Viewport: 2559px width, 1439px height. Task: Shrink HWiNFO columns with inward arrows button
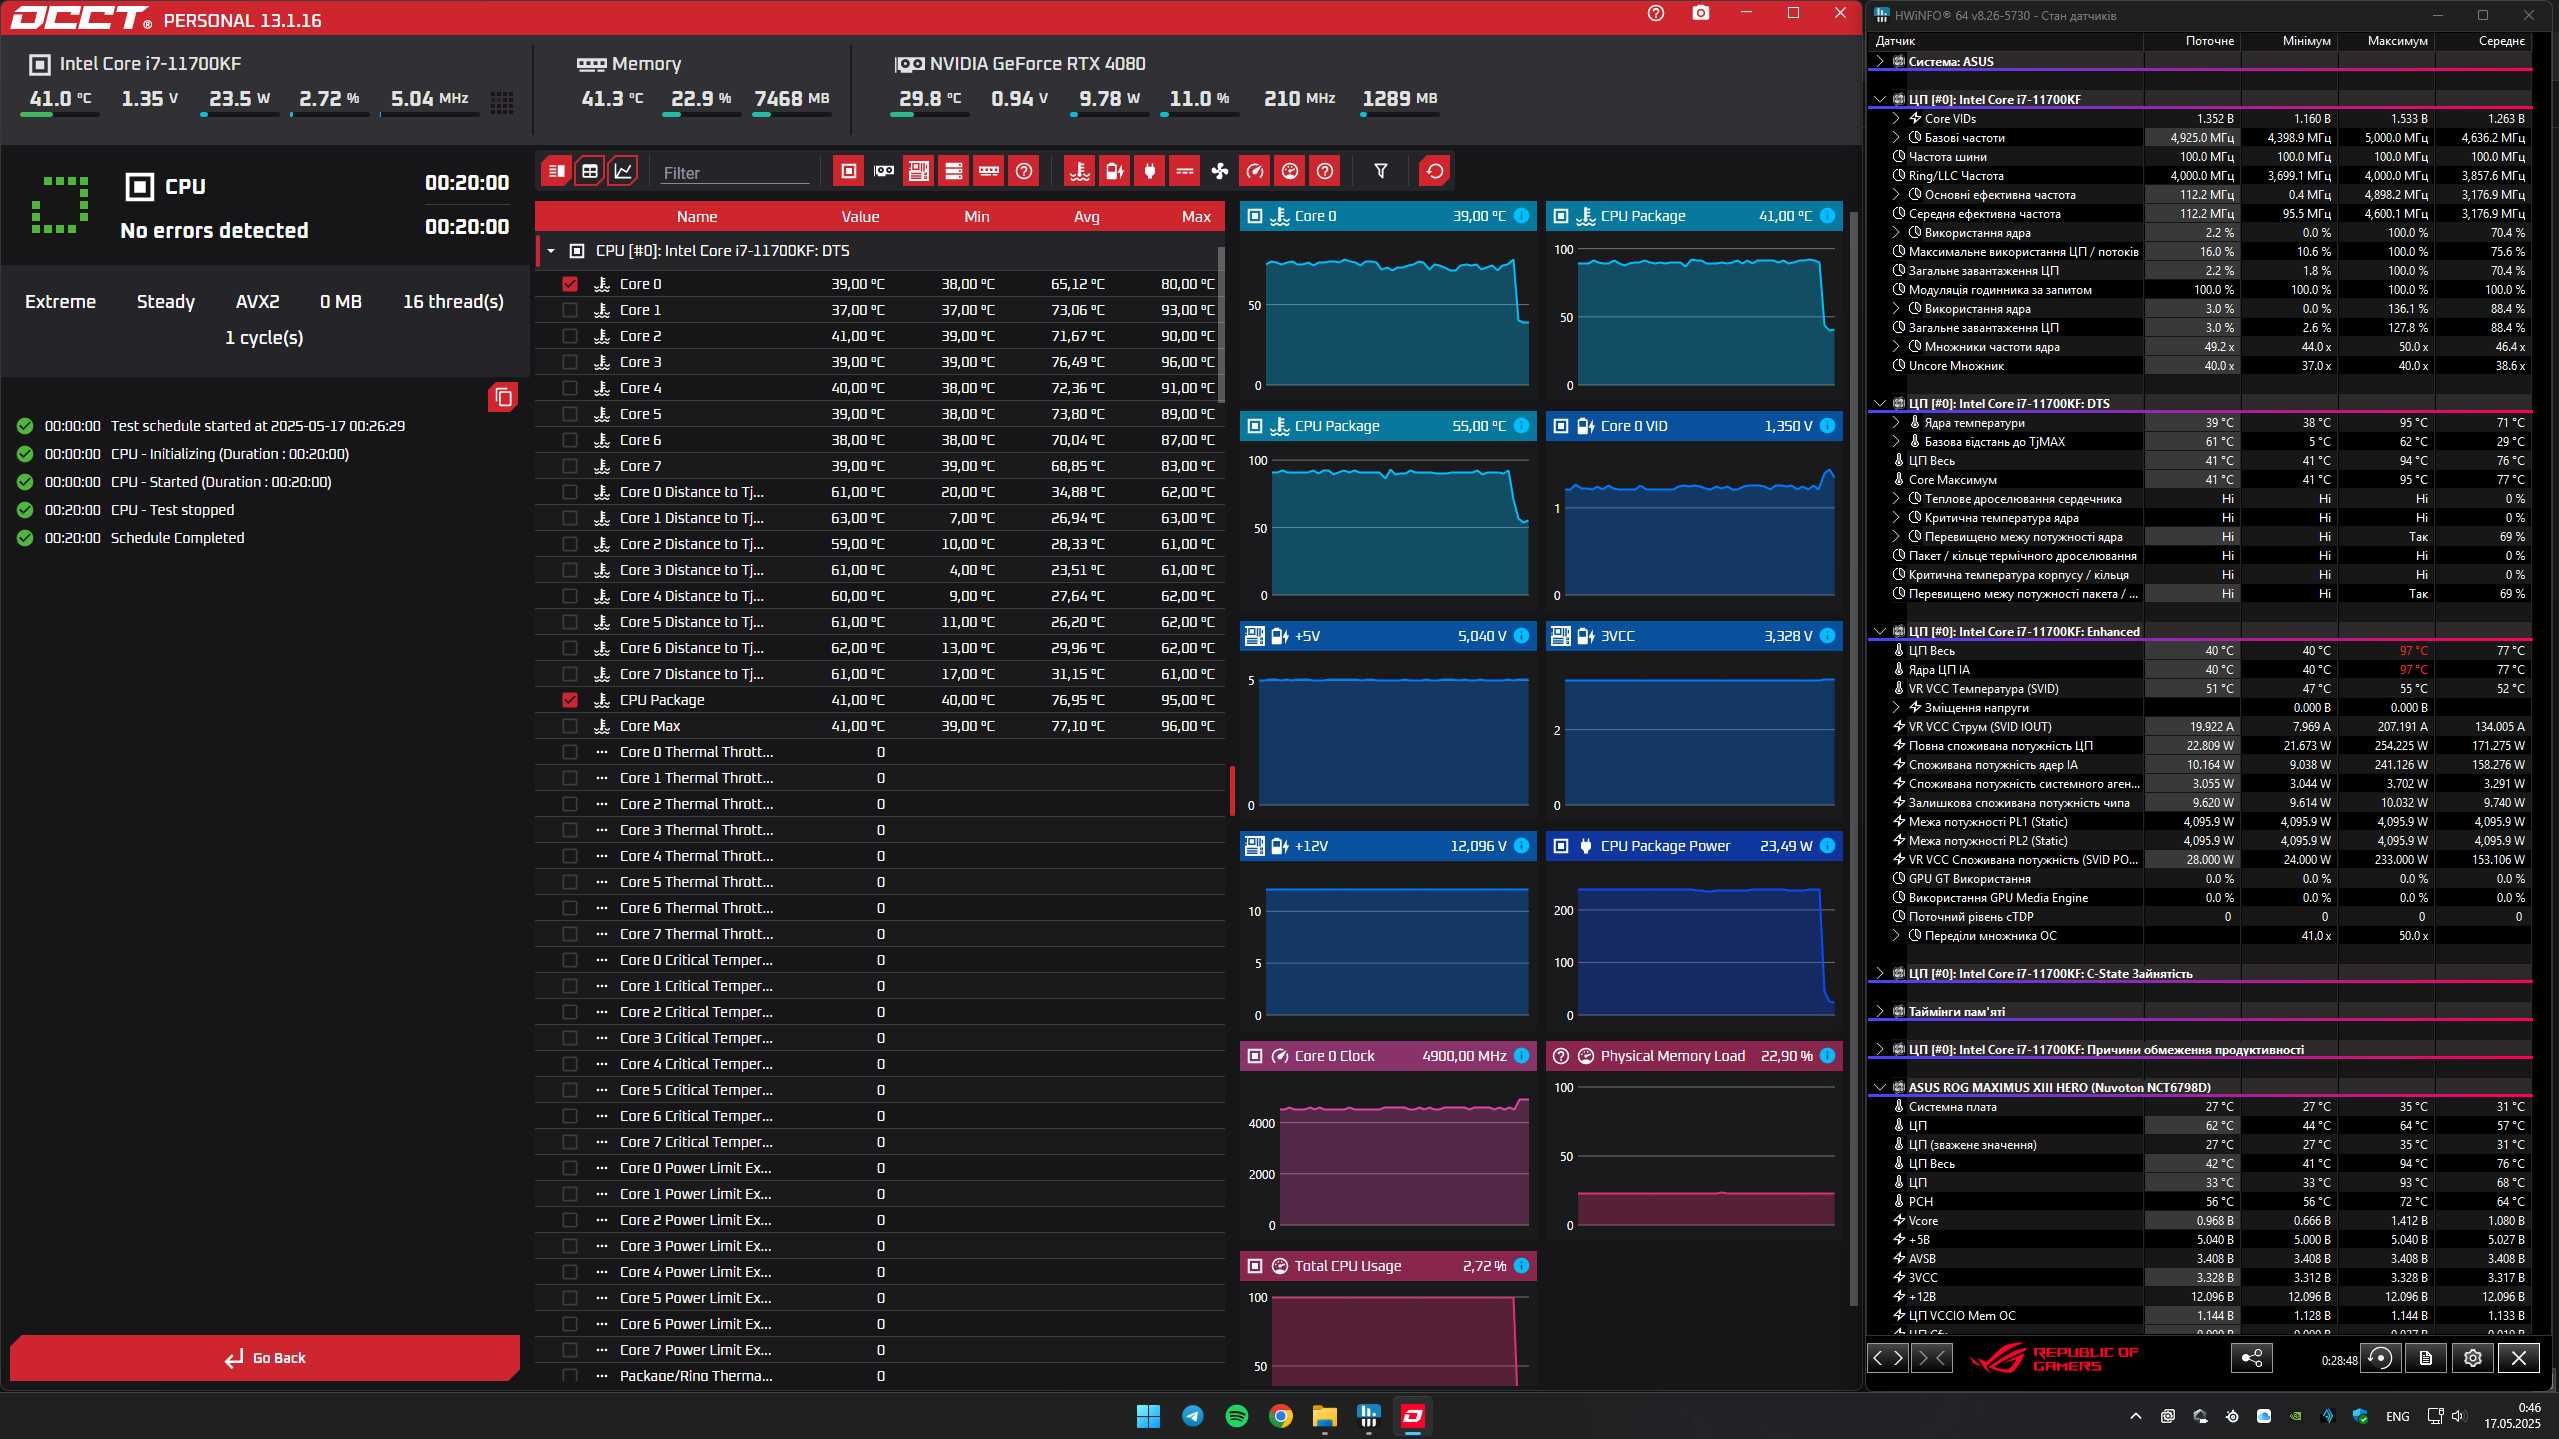point(1932,1358)
